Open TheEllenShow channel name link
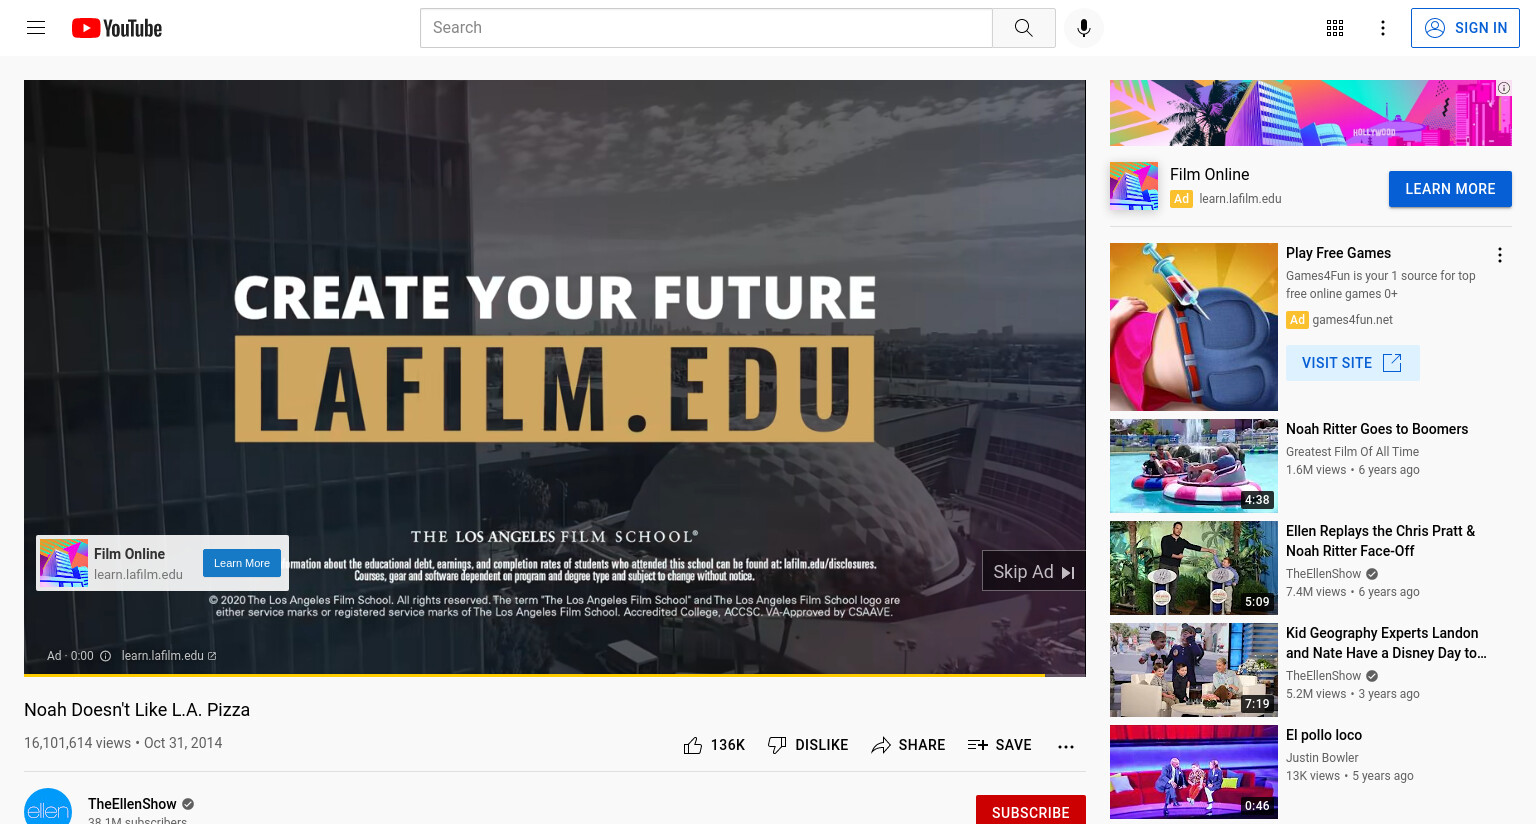The height and width of the screenshot is (824, 1536). [x=132, y=804]
